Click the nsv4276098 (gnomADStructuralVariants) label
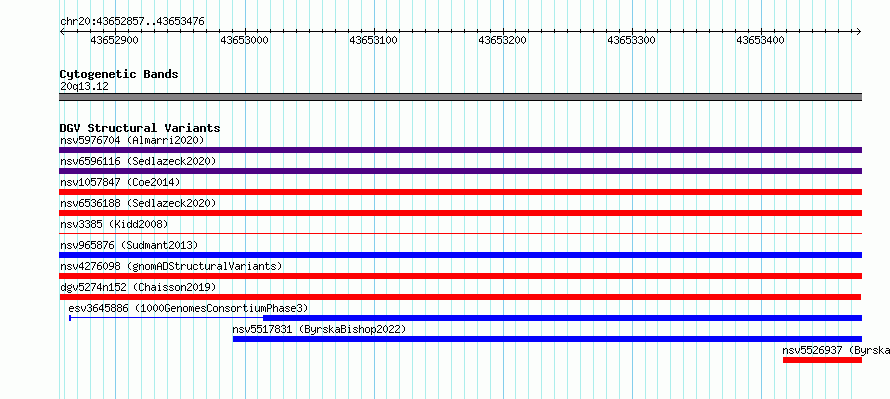Image resolution: width=890 pixels, height=399 pixels. pyautogui.click(x=171, y=266)
